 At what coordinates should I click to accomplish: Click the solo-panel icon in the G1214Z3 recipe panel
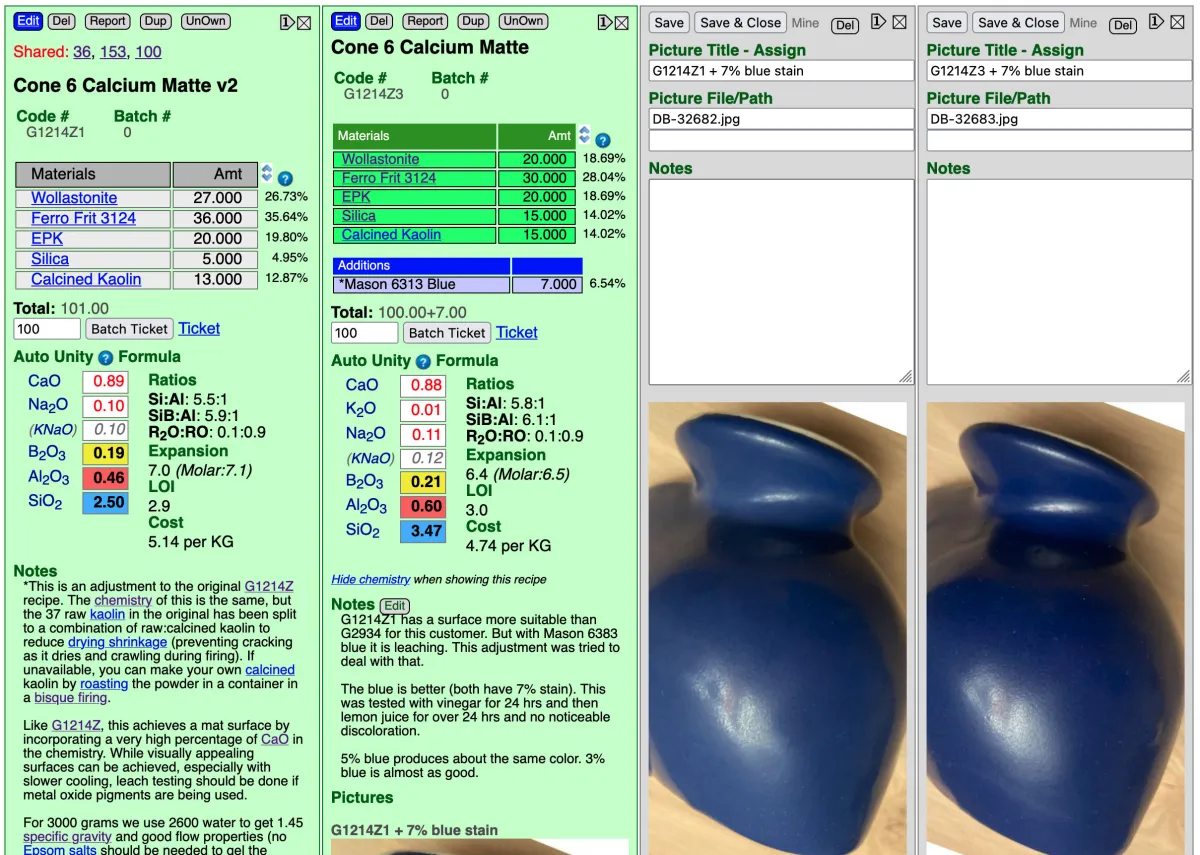tap(604, 22)
